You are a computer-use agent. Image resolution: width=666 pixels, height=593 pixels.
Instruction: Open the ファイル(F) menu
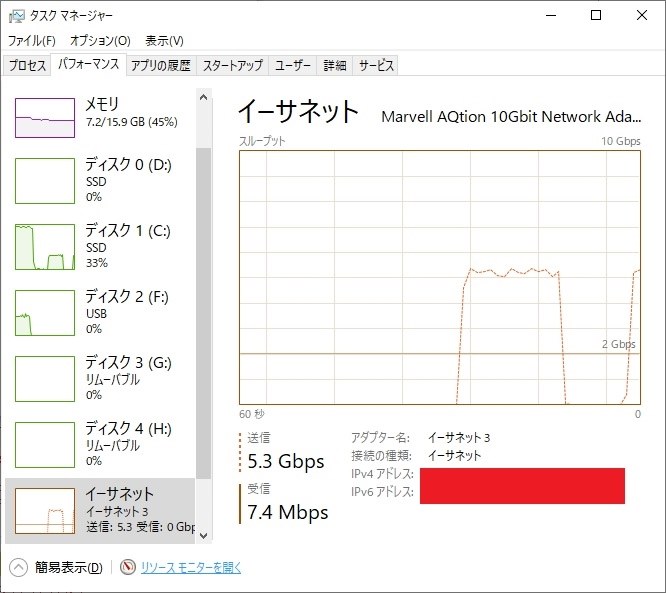(x=32, y=41)
